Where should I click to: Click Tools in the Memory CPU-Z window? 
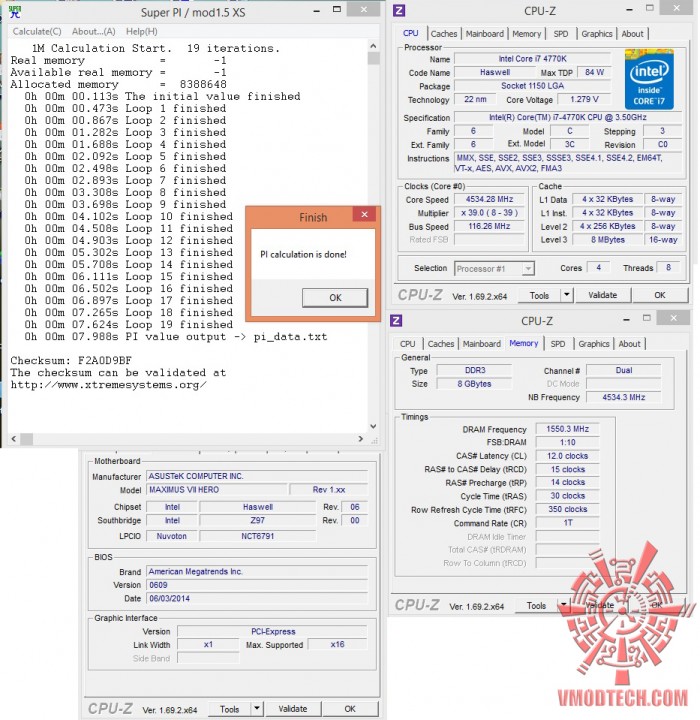[536, 606]
